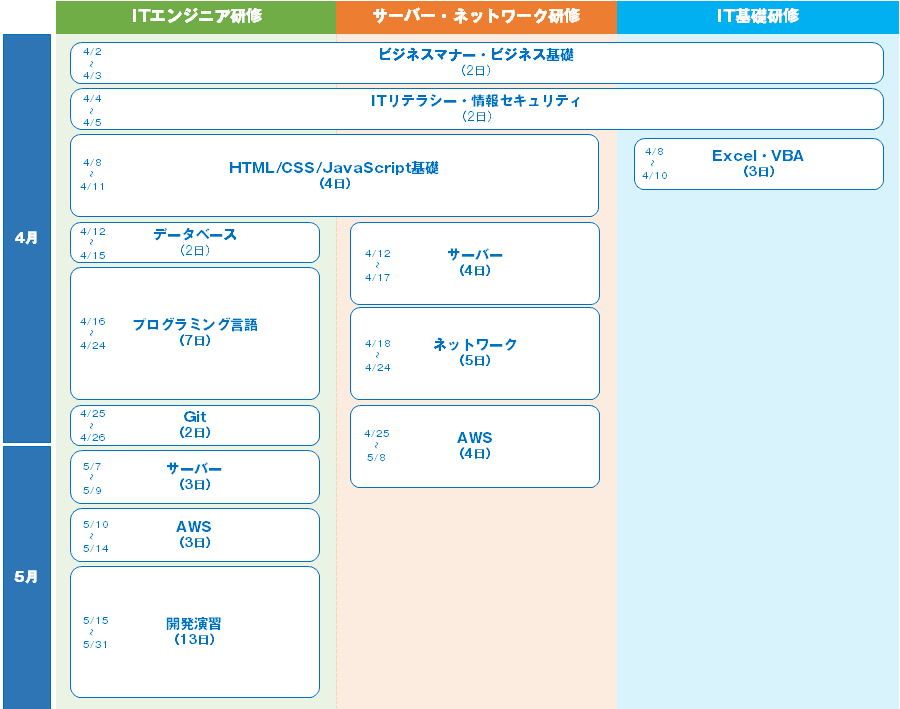Image resolution: width=900 pixels, height=709 pixels.
Task: Click the 4/8～4/10 date range text
Action: point(654,164)
